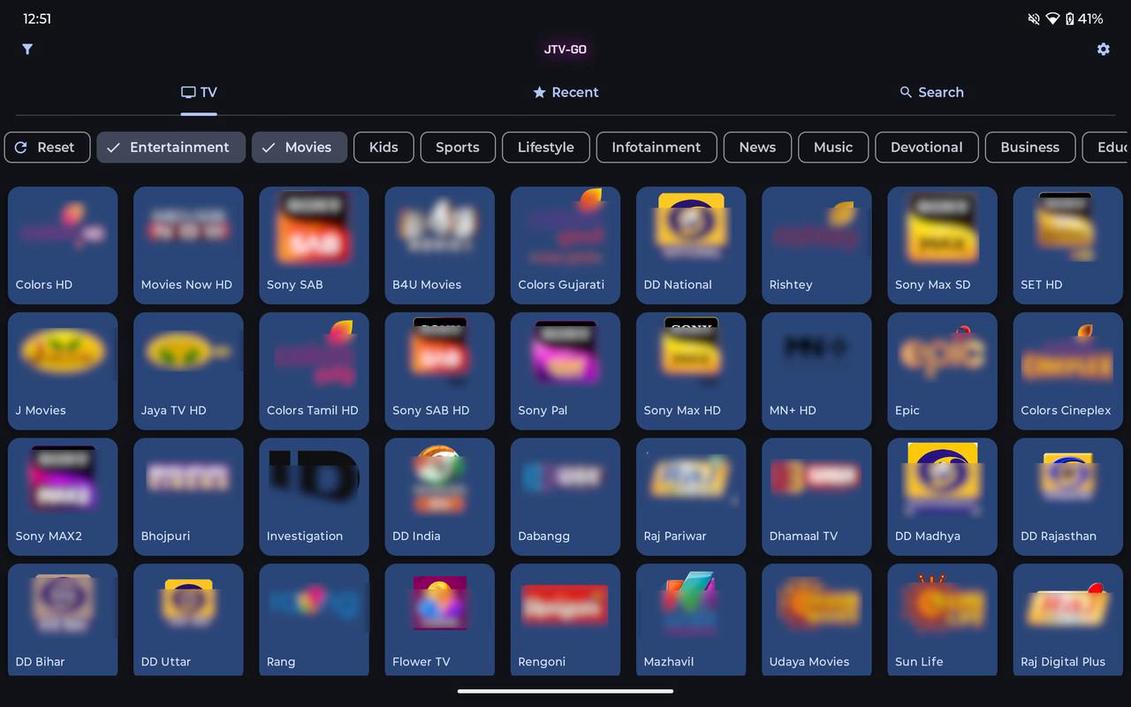Open the Bhojpuri channel
1131x707 pixels.
coord(188,496)
